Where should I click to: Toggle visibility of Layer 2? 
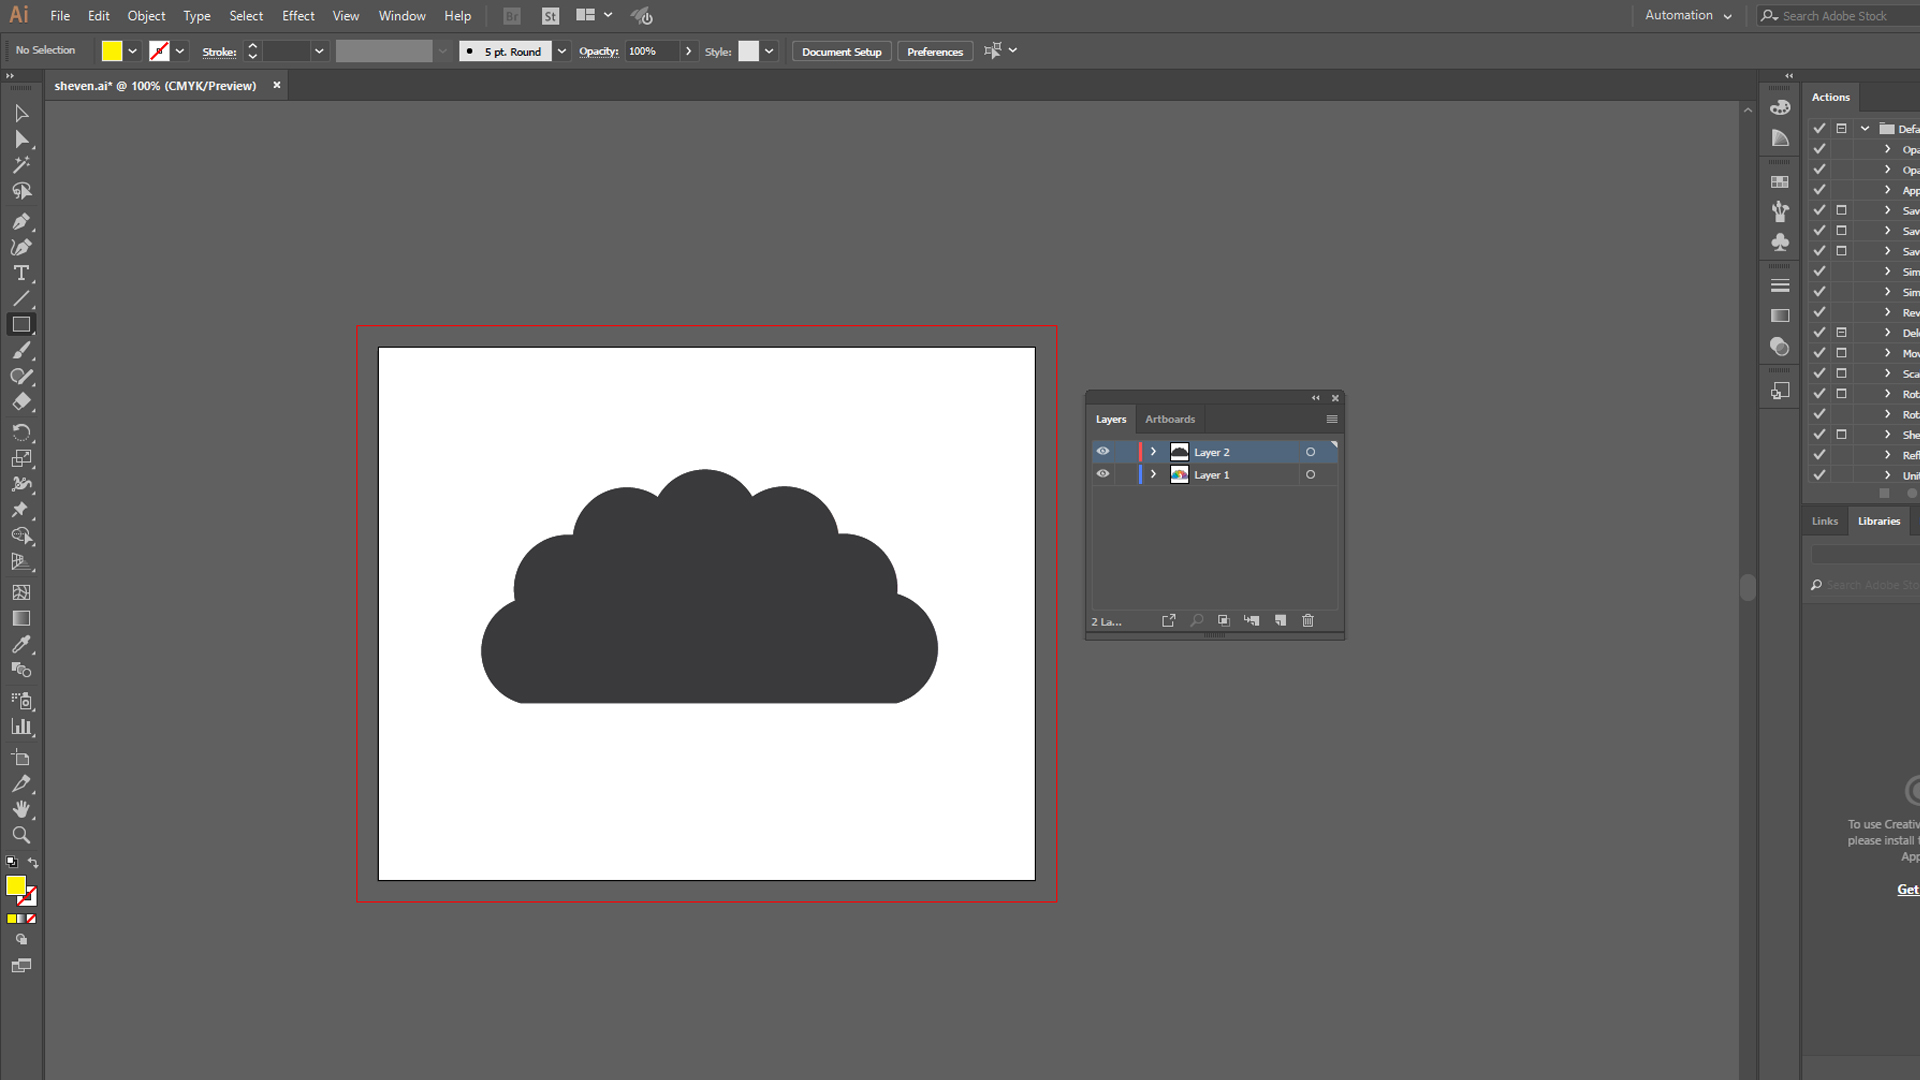[1102, 451]
